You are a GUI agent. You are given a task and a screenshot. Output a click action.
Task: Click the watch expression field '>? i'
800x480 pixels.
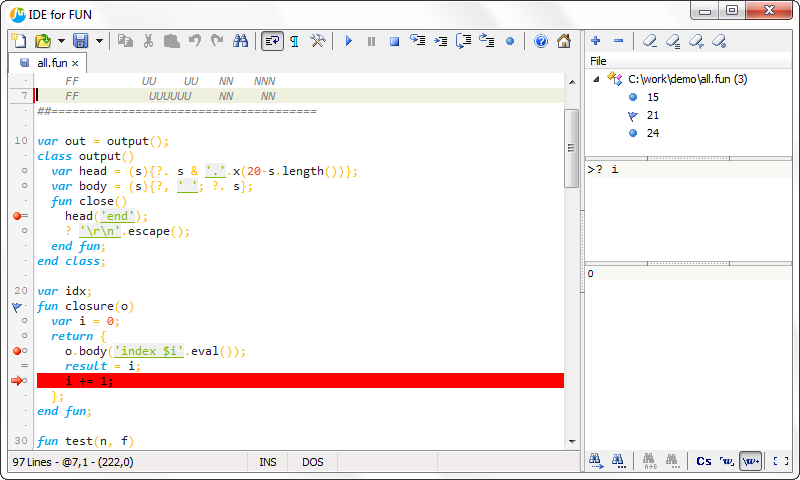click(x=688, y=169)
